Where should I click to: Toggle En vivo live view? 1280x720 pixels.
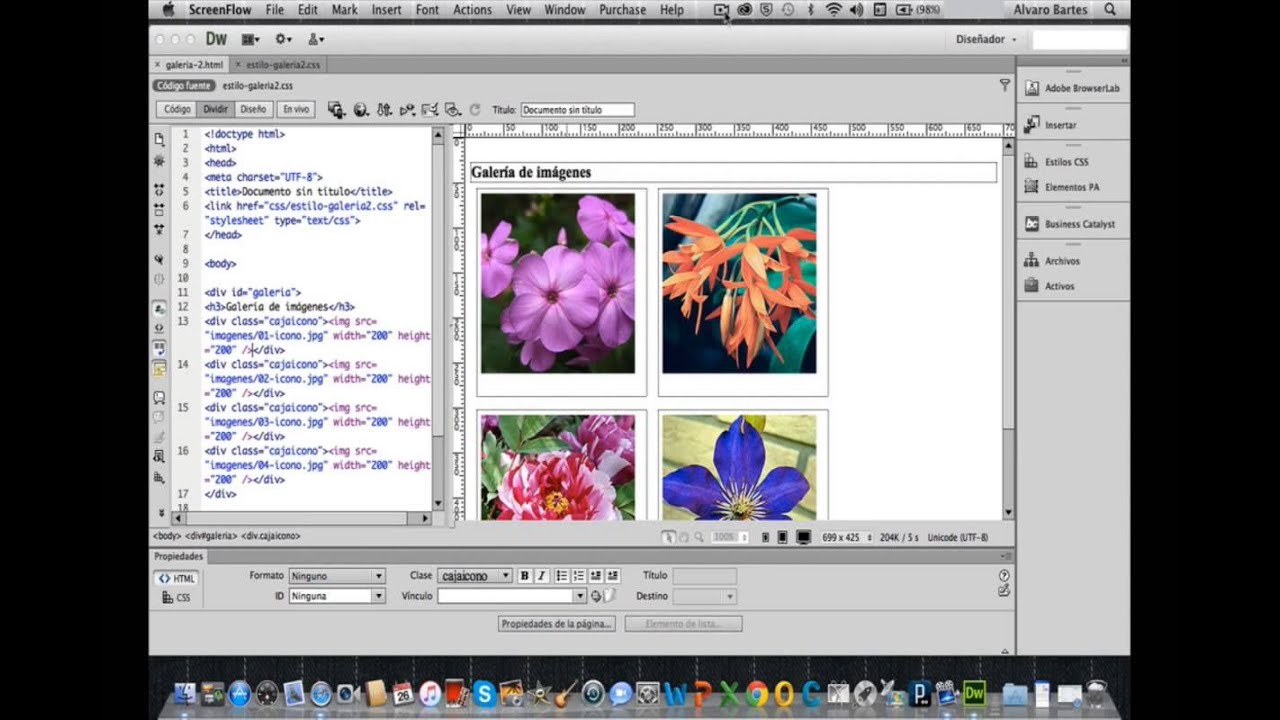296,109
